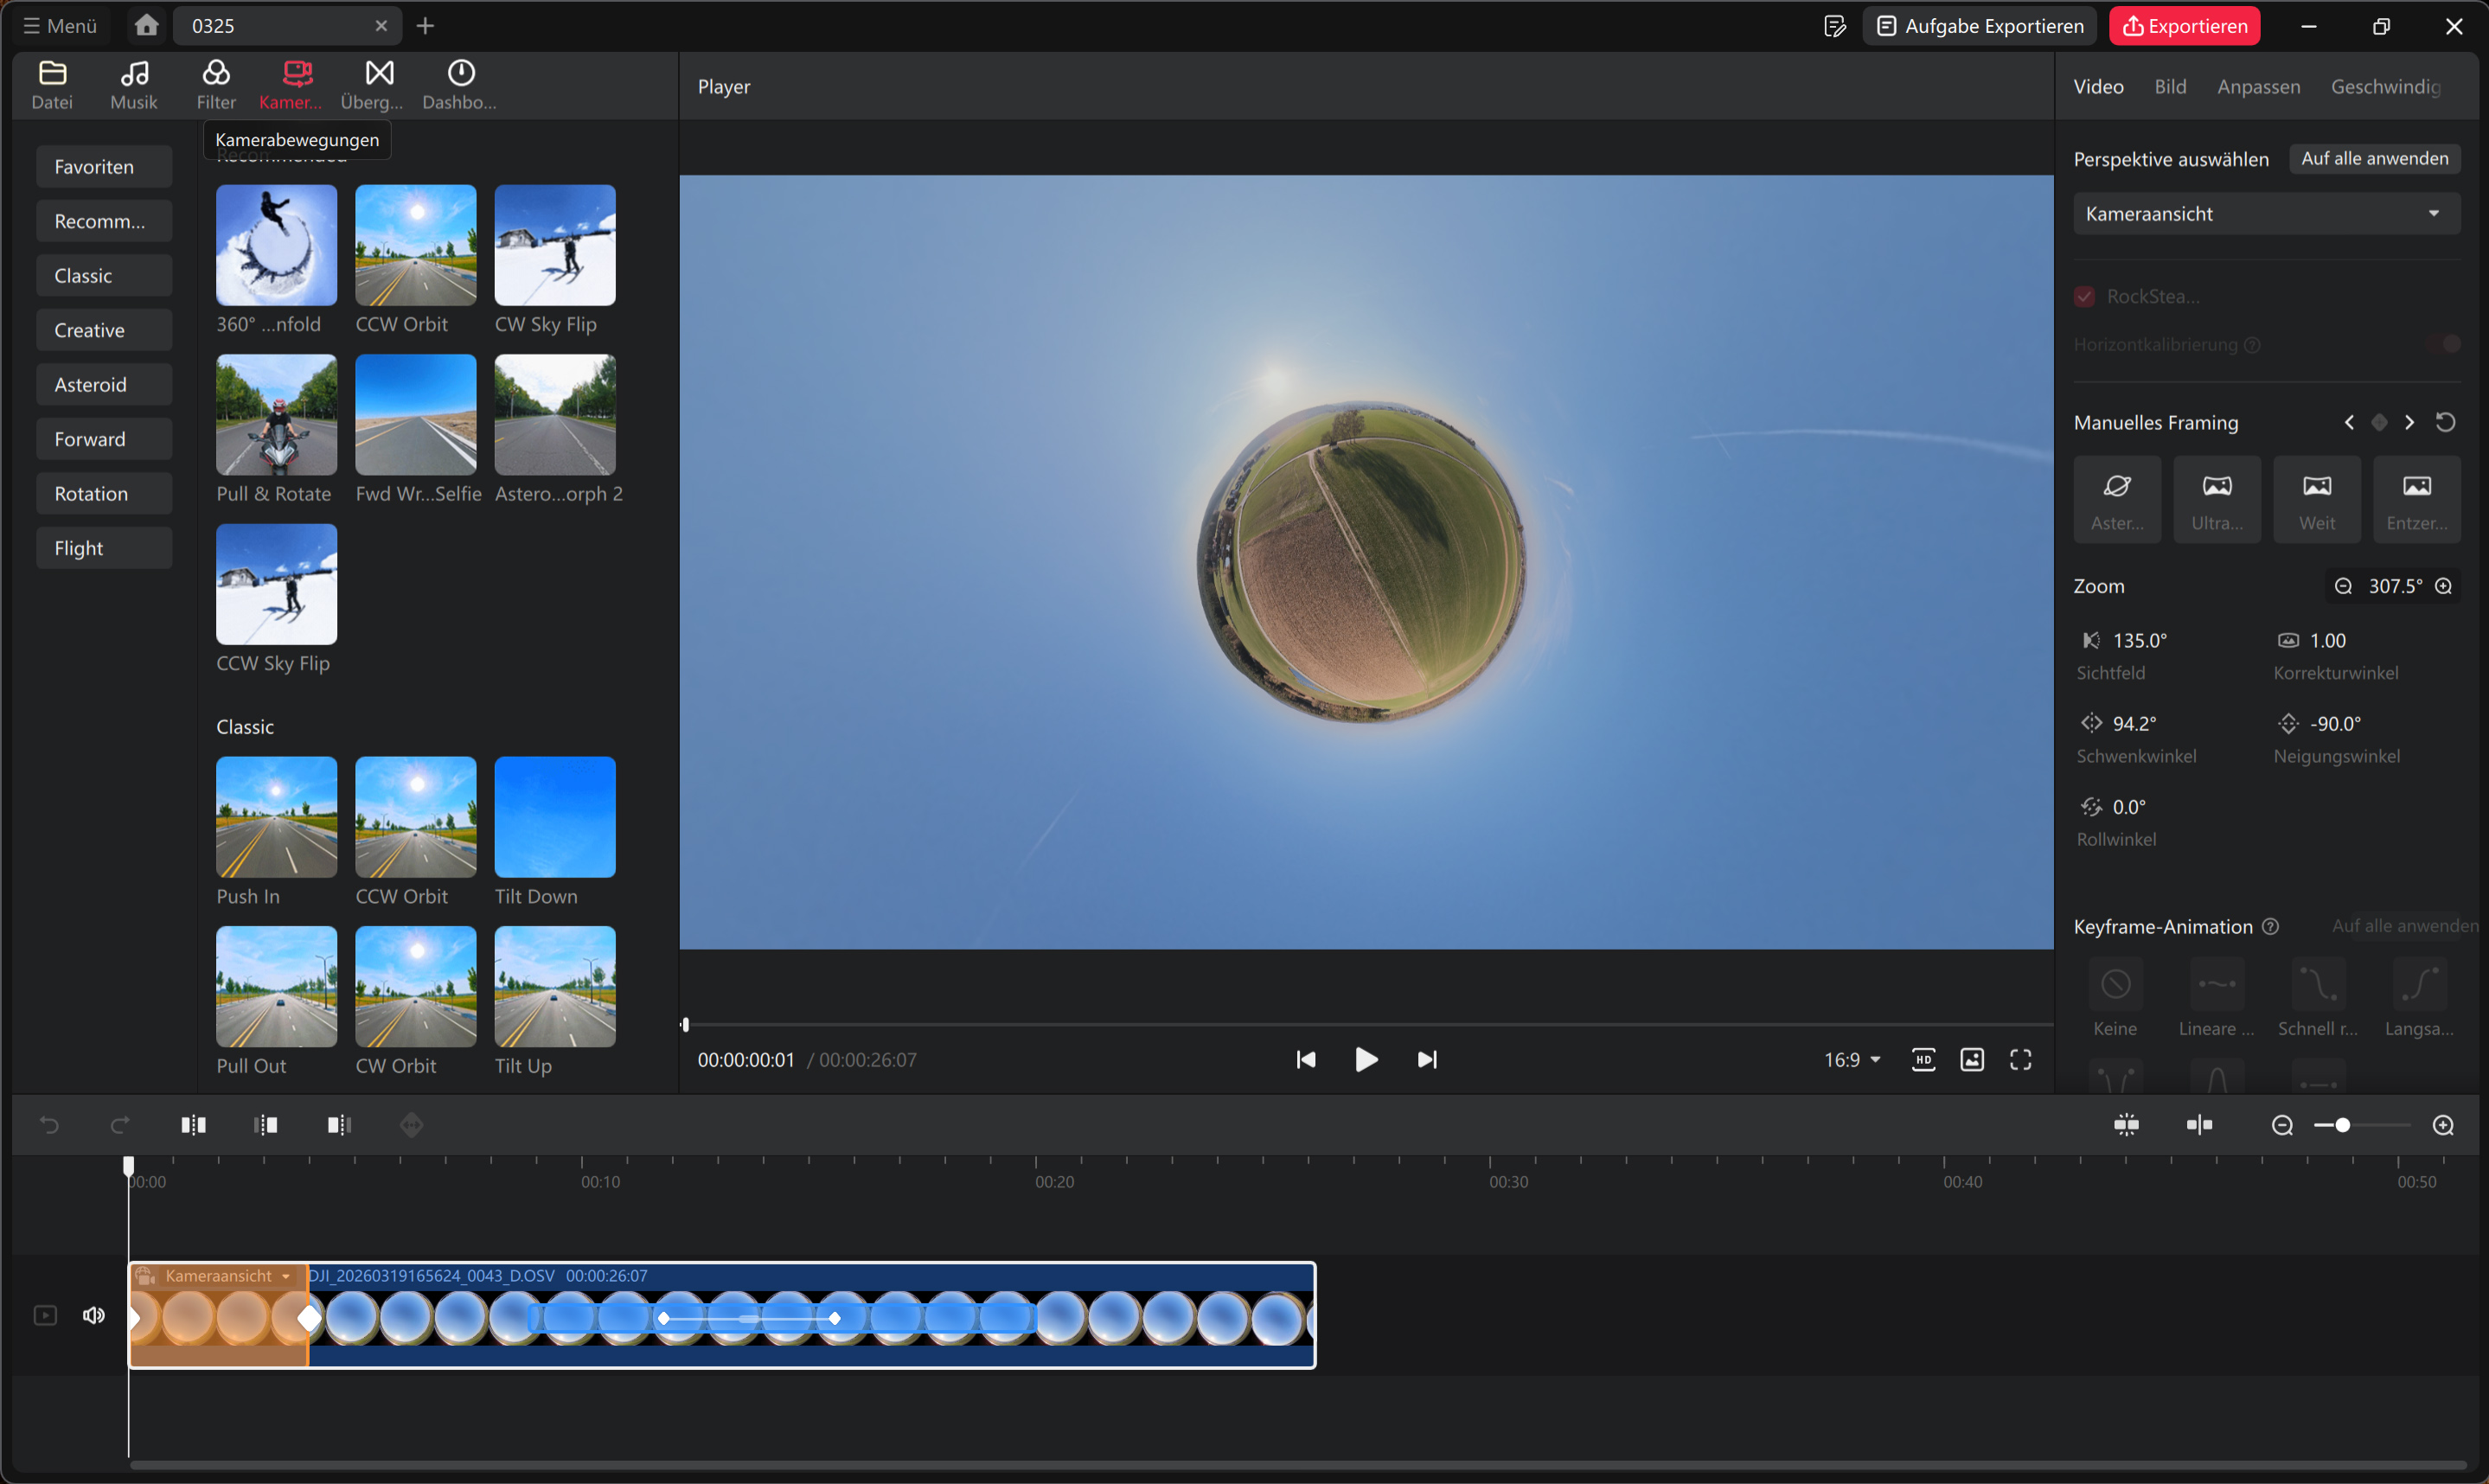The image size is (2489, 1484).
Task: Click the Exportieren button
Action: point(2184,26)
